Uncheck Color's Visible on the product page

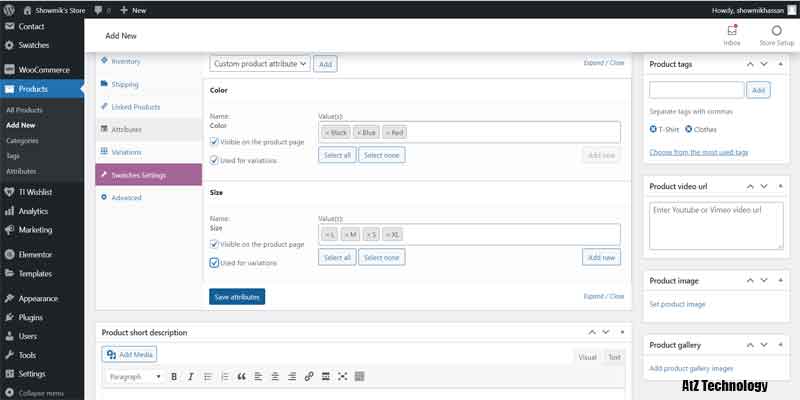(x=215, y=142)
